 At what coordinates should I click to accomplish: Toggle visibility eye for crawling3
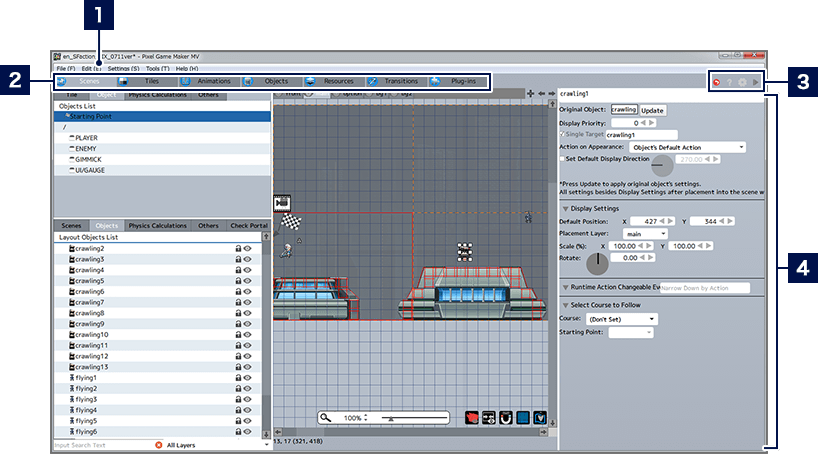pos(247,259)
